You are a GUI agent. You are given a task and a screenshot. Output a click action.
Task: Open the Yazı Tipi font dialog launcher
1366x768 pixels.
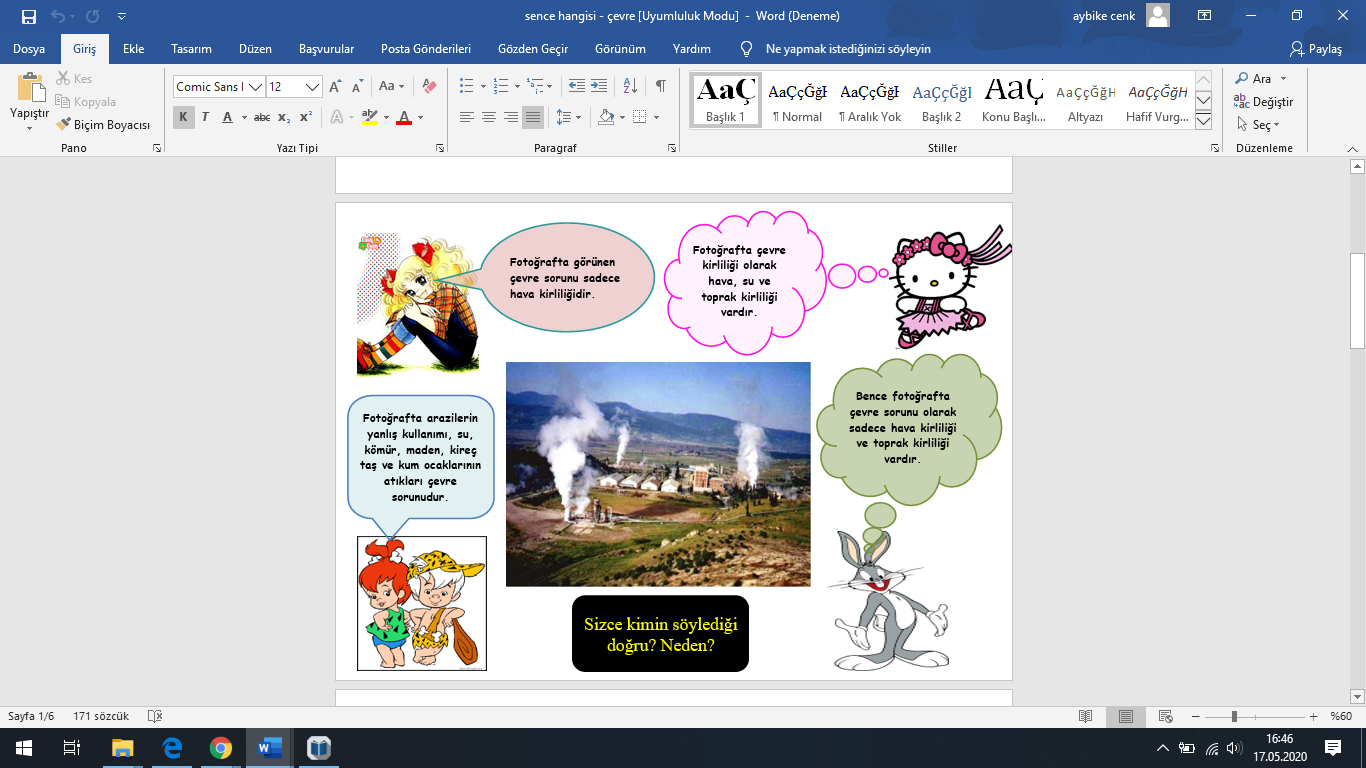point(440,148)
